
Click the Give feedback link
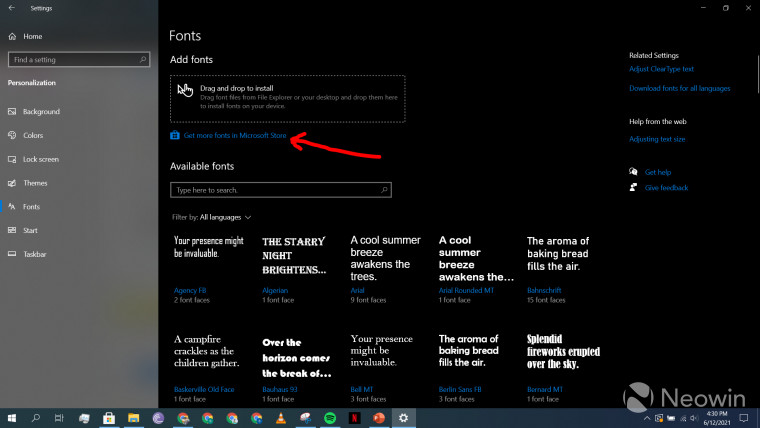666,188
